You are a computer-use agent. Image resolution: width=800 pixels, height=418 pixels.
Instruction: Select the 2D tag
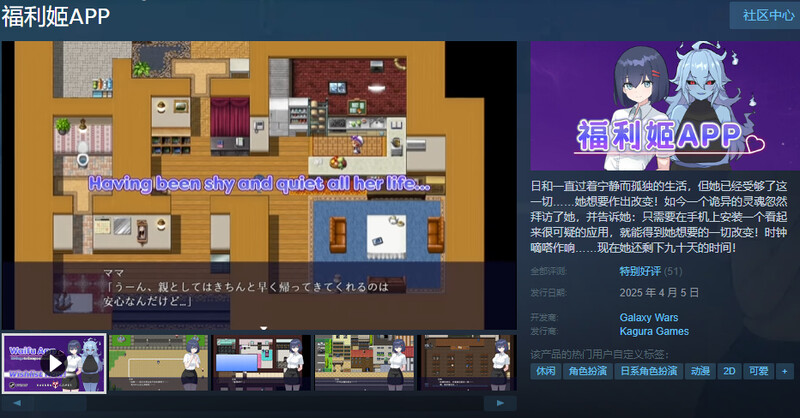(x=731, y=371)
